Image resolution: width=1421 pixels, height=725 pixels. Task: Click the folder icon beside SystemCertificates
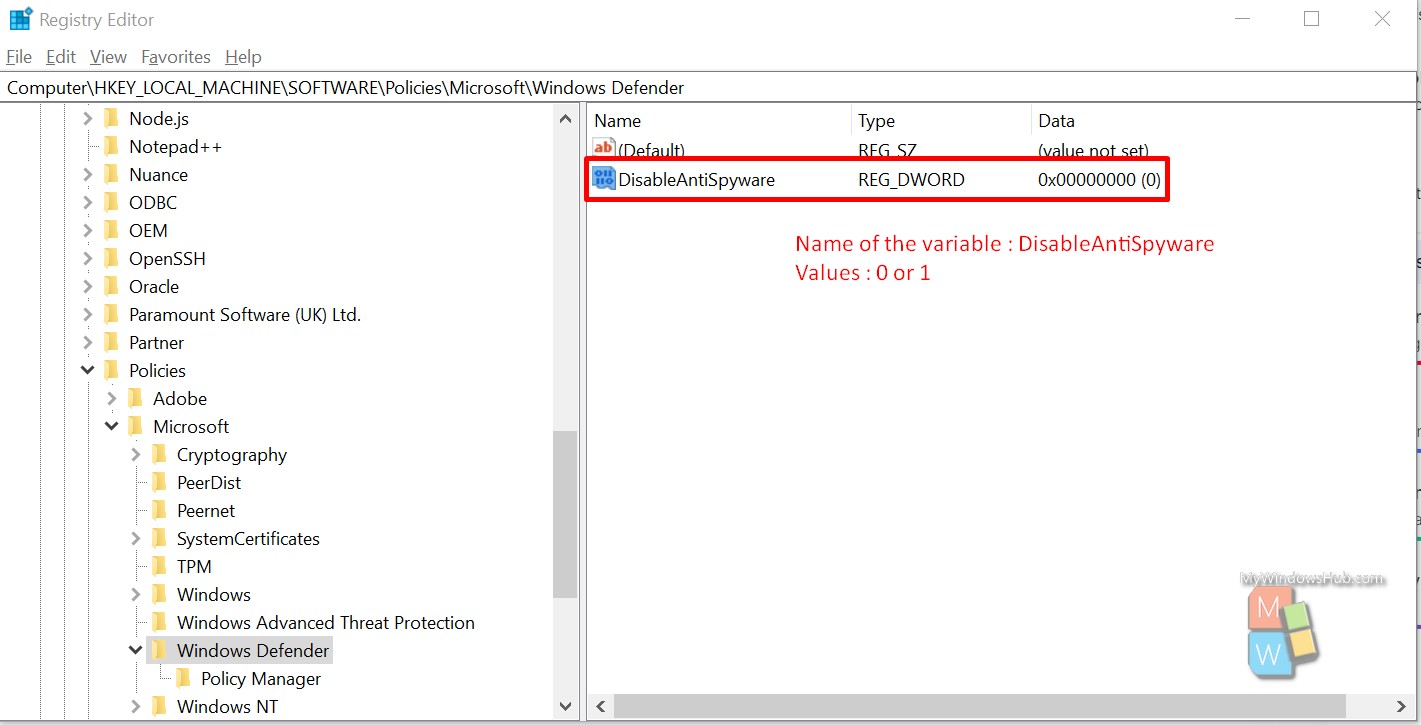click(159, 538)
